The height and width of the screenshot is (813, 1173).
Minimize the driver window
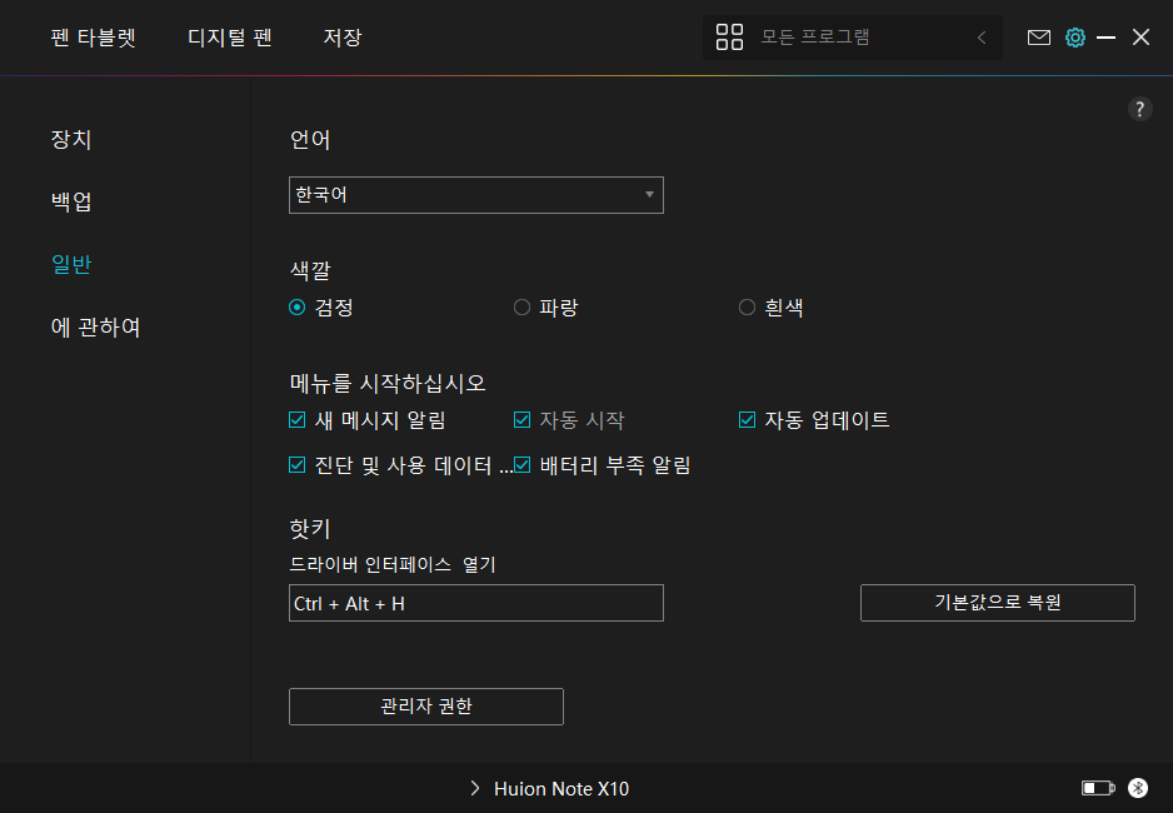(1106, 38)
